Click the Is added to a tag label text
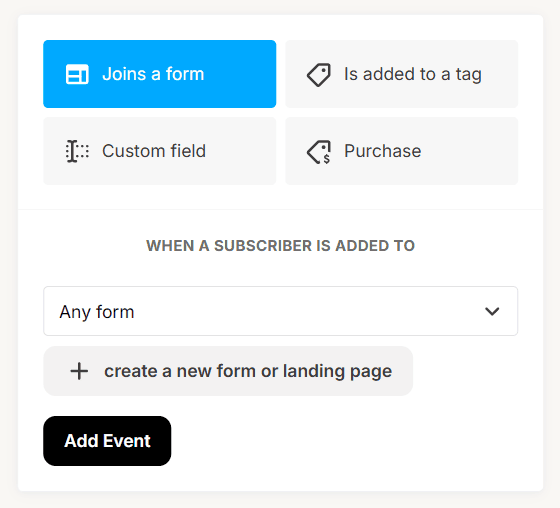Viewport: 560px width, 508px height. (x=413, y=75)
